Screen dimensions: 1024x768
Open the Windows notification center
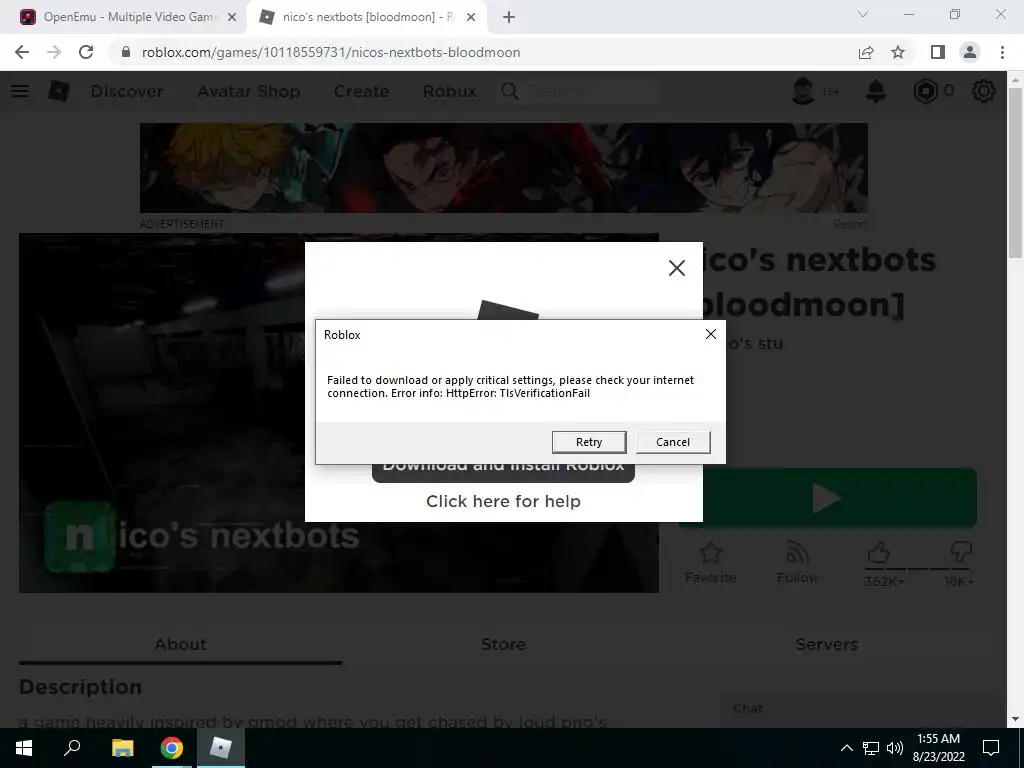click(991, 748)
